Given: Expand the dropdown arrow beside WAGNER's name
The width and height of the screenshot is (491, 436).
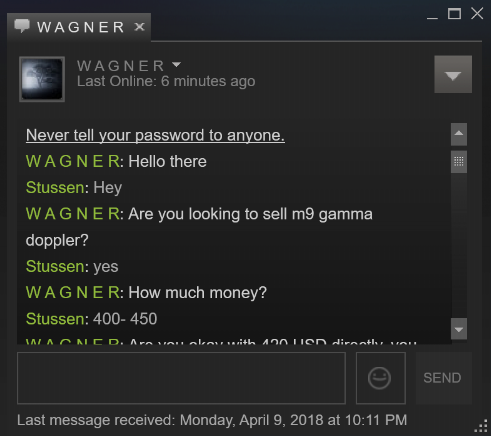Looking at the screenshot, I should pyautogui.click(x=176, y=64).
